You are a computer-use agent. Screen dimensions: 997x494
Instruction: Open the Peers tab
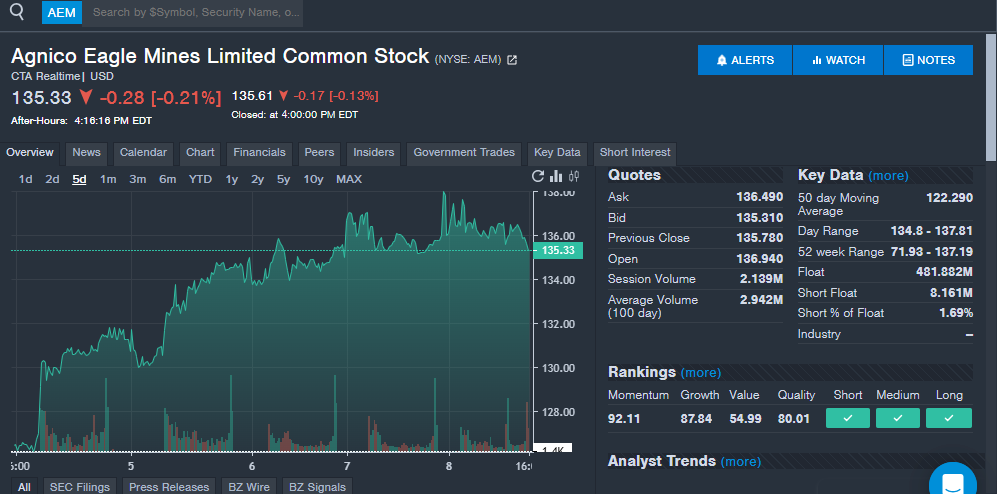319,153
